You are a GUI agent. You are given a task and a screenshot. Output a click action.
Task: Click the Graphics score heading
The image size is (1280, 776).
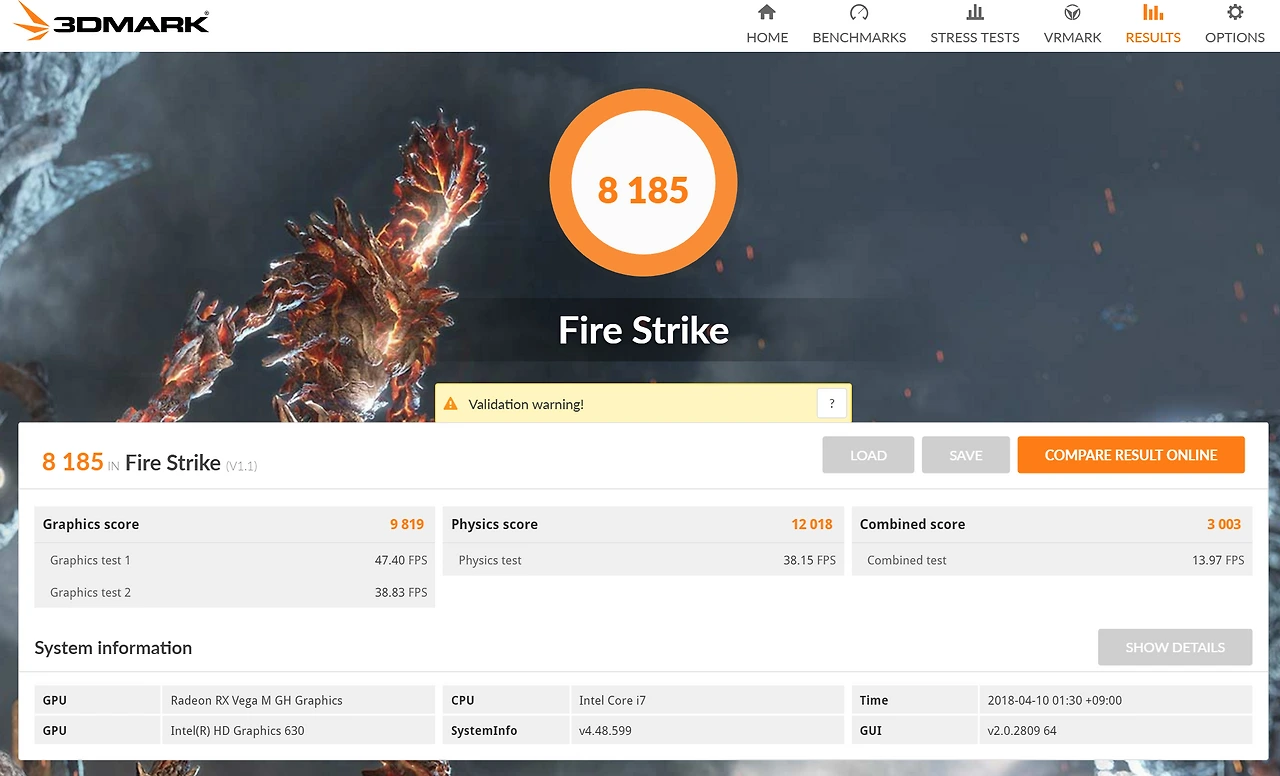(91, 524)
